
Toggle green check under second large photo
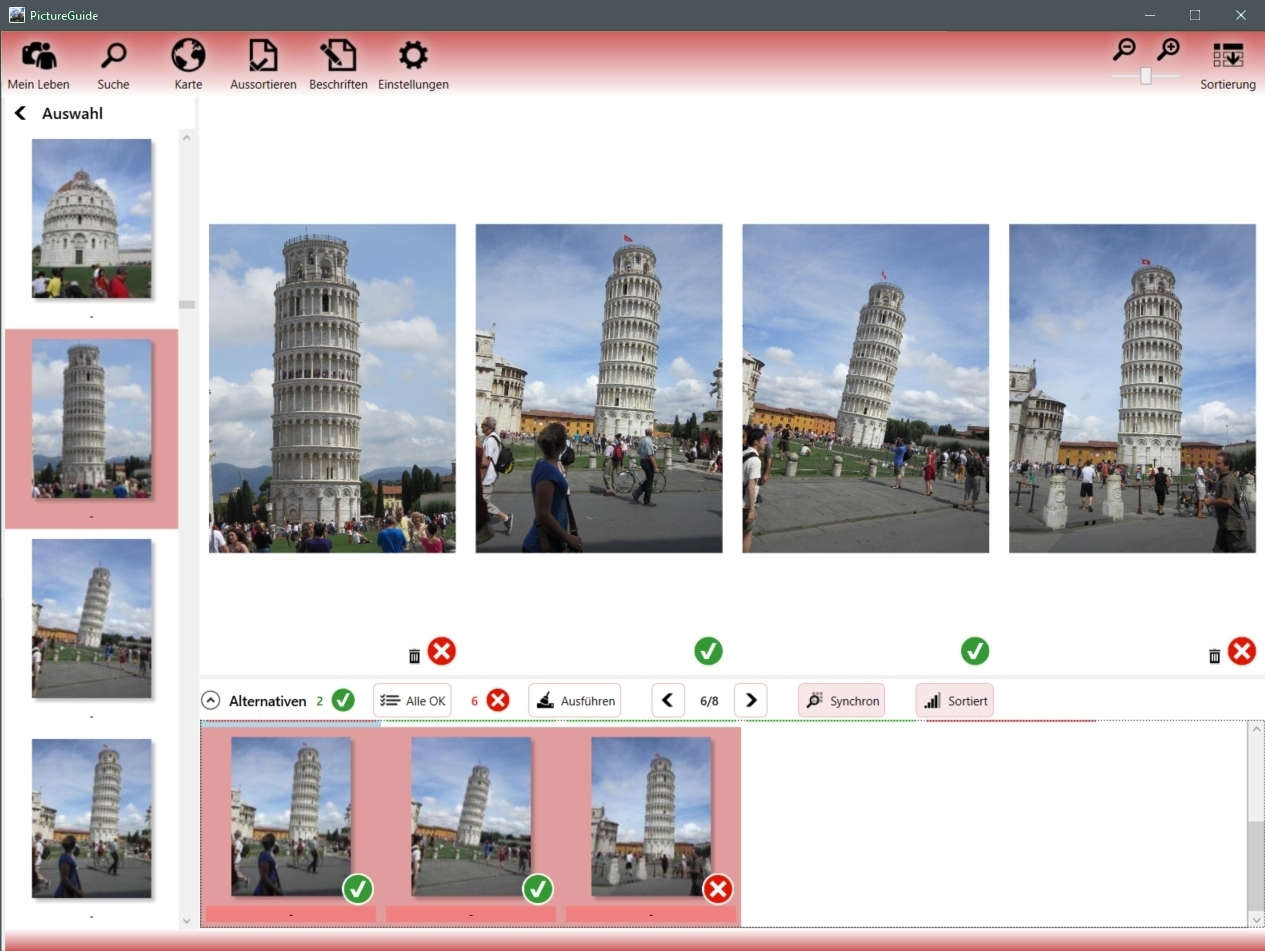pyautogui.click(x=708, y=652)
